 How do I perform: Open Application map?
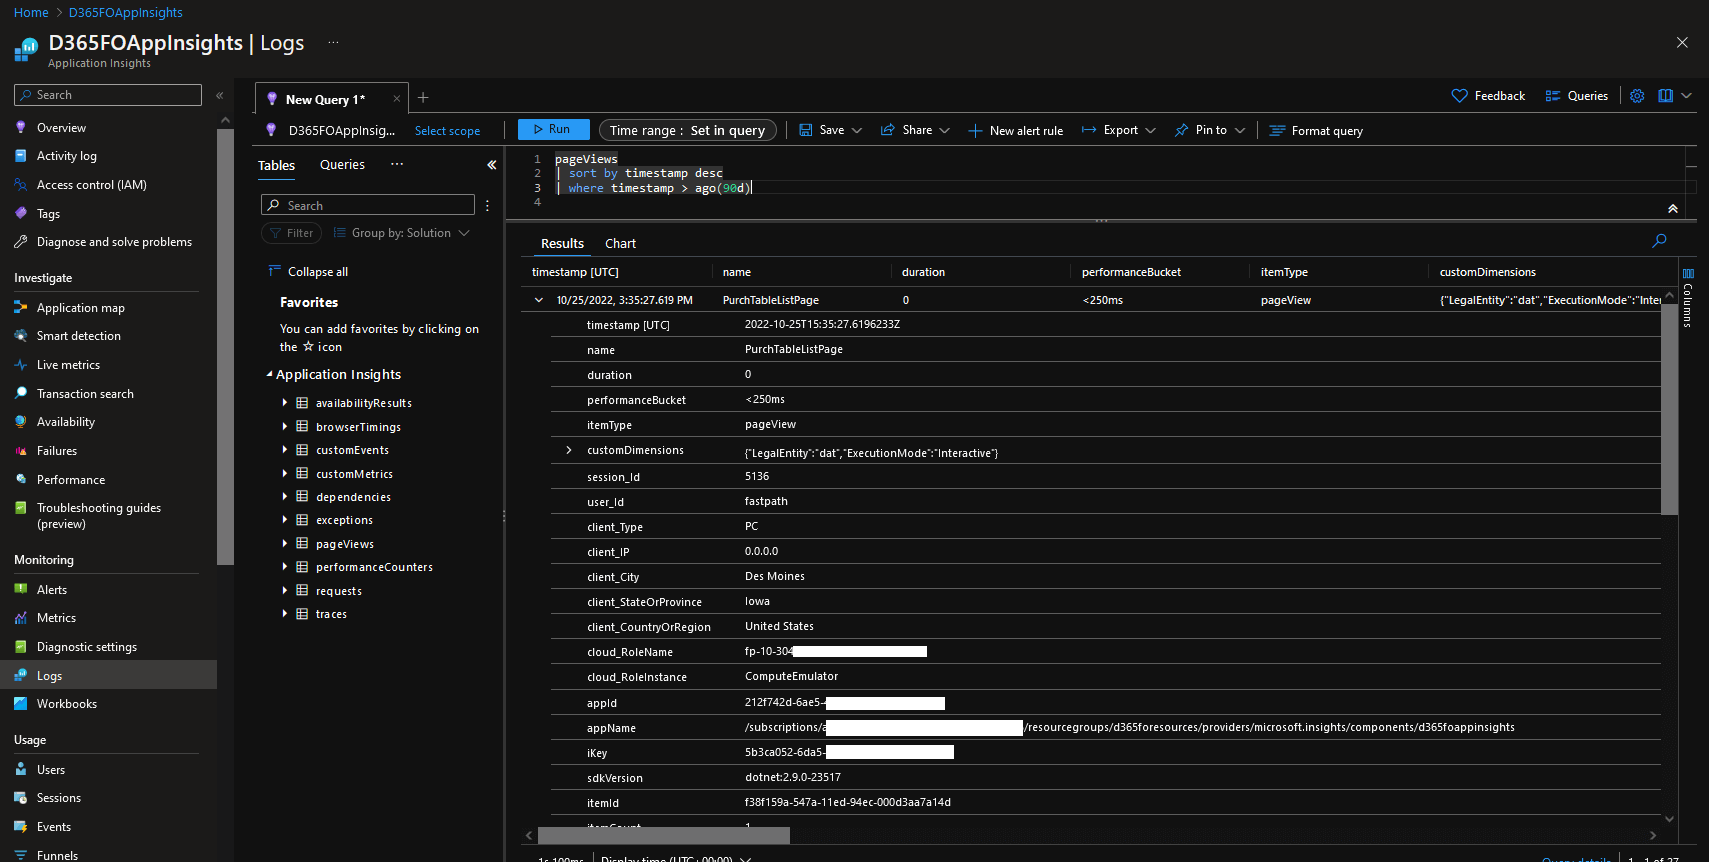click(80, 308)
